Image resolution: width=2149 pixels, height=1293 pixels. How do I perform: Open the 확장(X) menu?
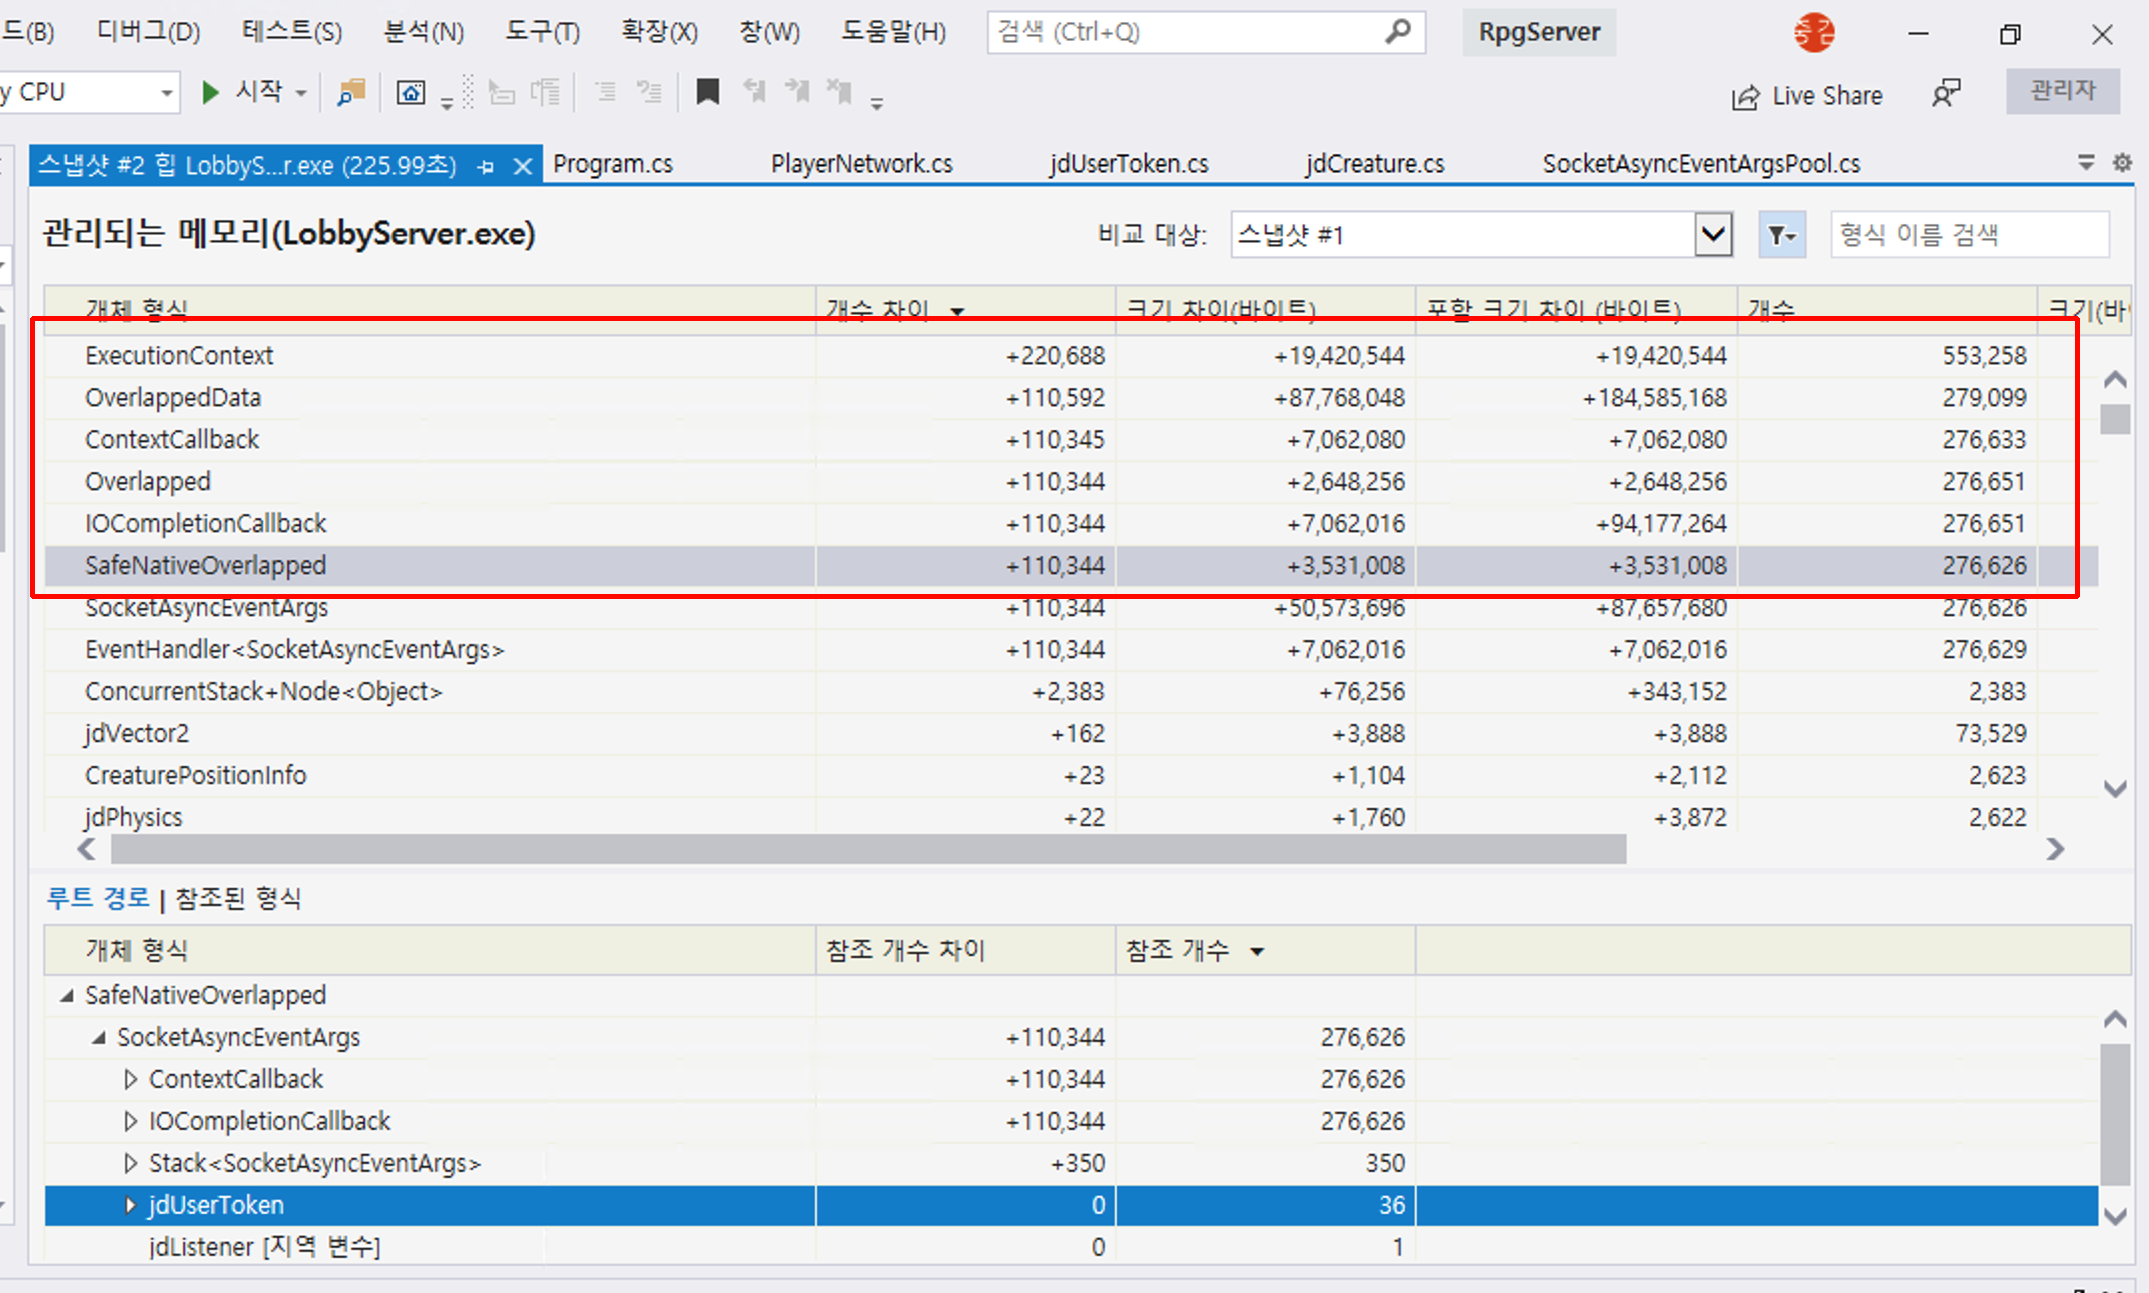(659, 32)
